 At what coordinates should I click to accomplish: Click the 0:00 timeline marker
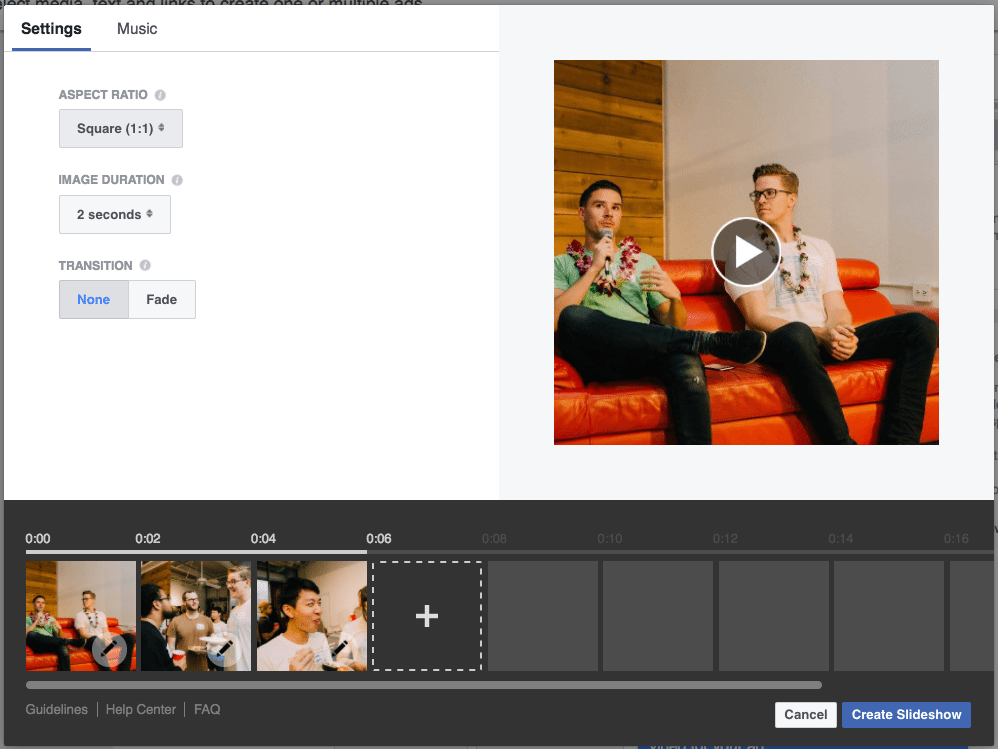[38, 539]
